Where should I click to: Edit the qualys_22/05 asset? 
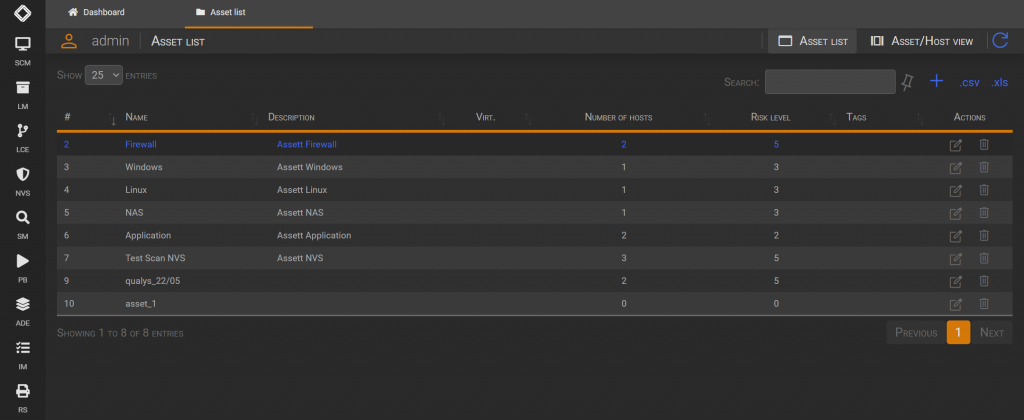click(955, 282)
